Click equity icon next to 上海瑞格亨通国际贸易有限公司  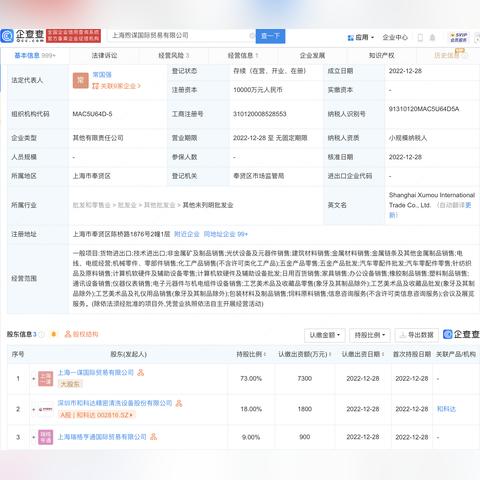(x=153, y=436)
